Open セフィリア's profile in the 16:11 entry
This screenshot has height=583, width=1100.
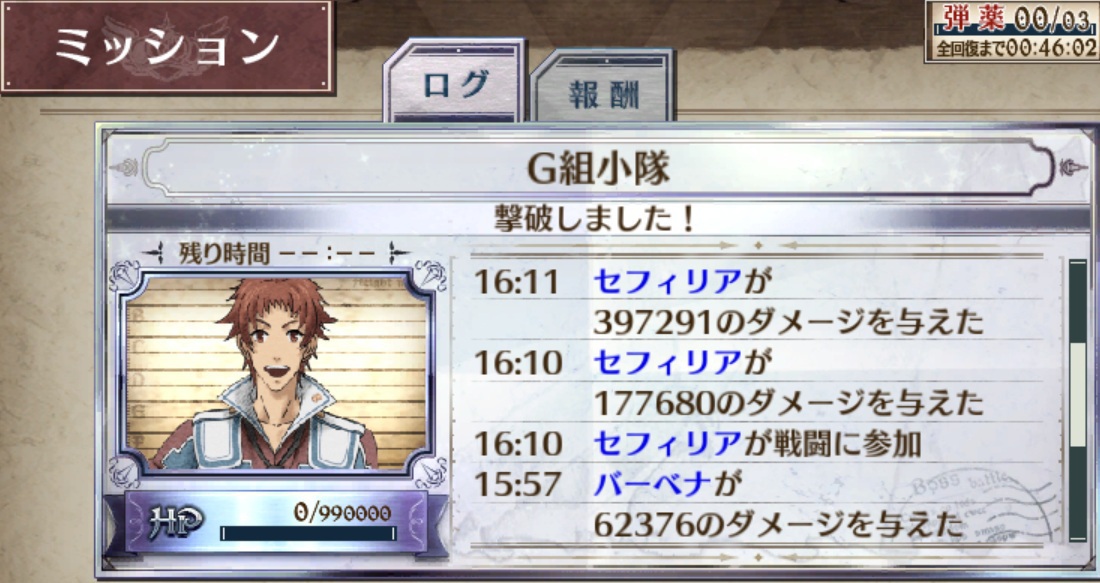click(x=667, y=283)
